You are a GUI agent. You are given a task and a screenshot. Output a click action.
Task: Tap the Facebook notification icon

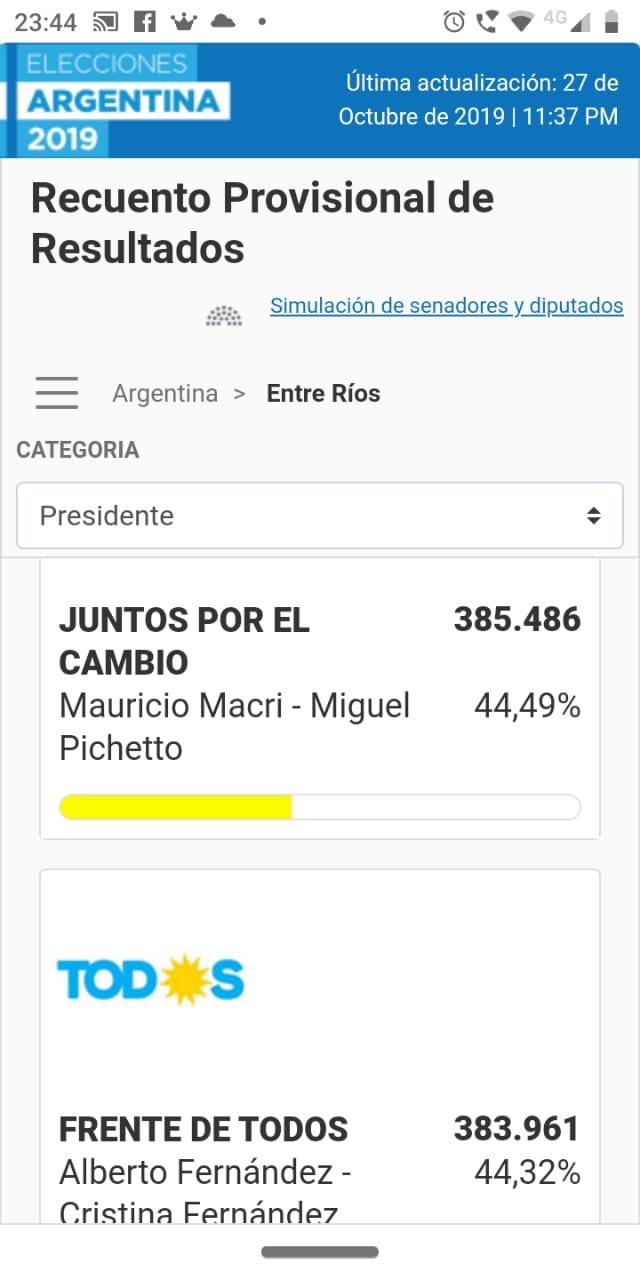(144, 21)
